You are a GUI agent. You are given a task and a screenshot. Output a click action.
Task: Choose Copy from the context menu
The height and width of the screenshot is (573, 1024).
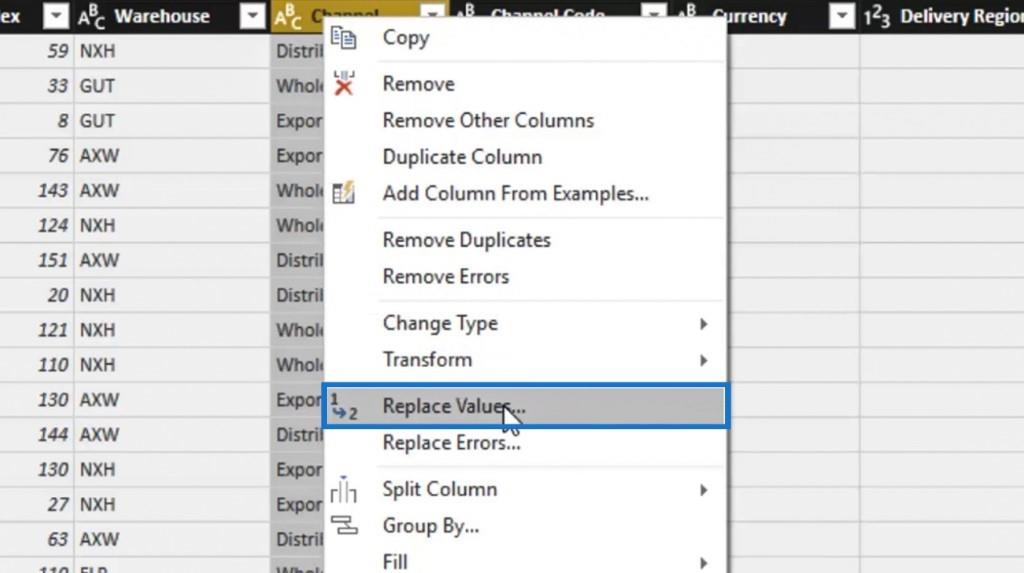click(x=525, y=38)
